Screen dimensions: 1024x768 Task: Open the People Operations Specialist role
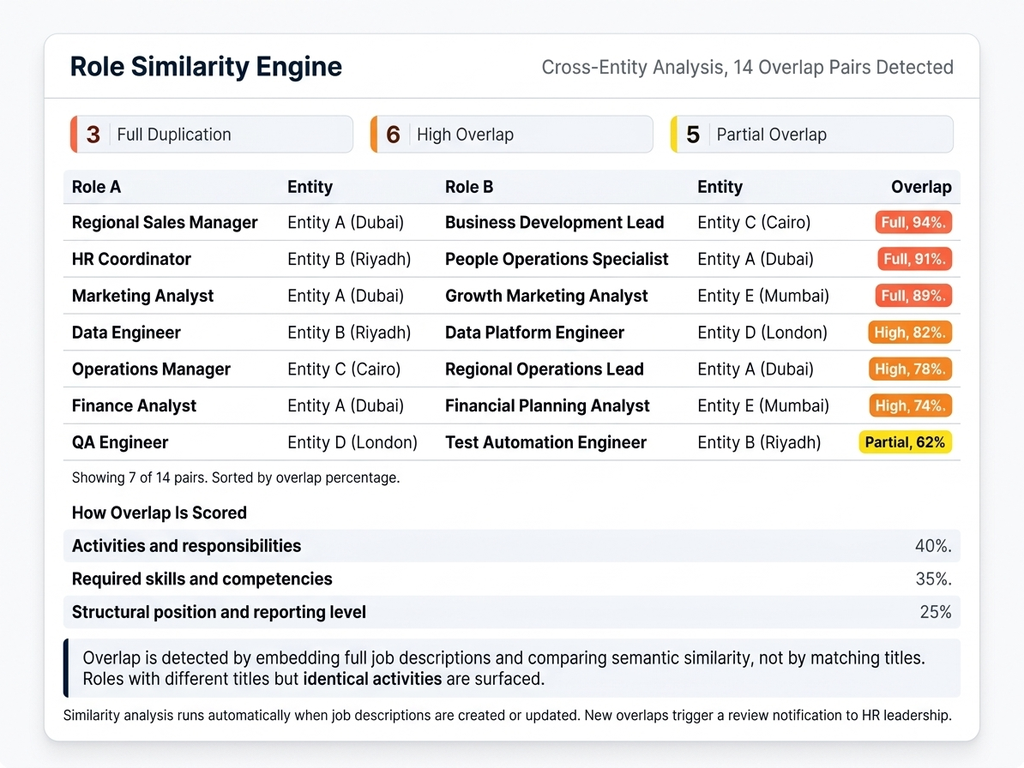[556, 259]
